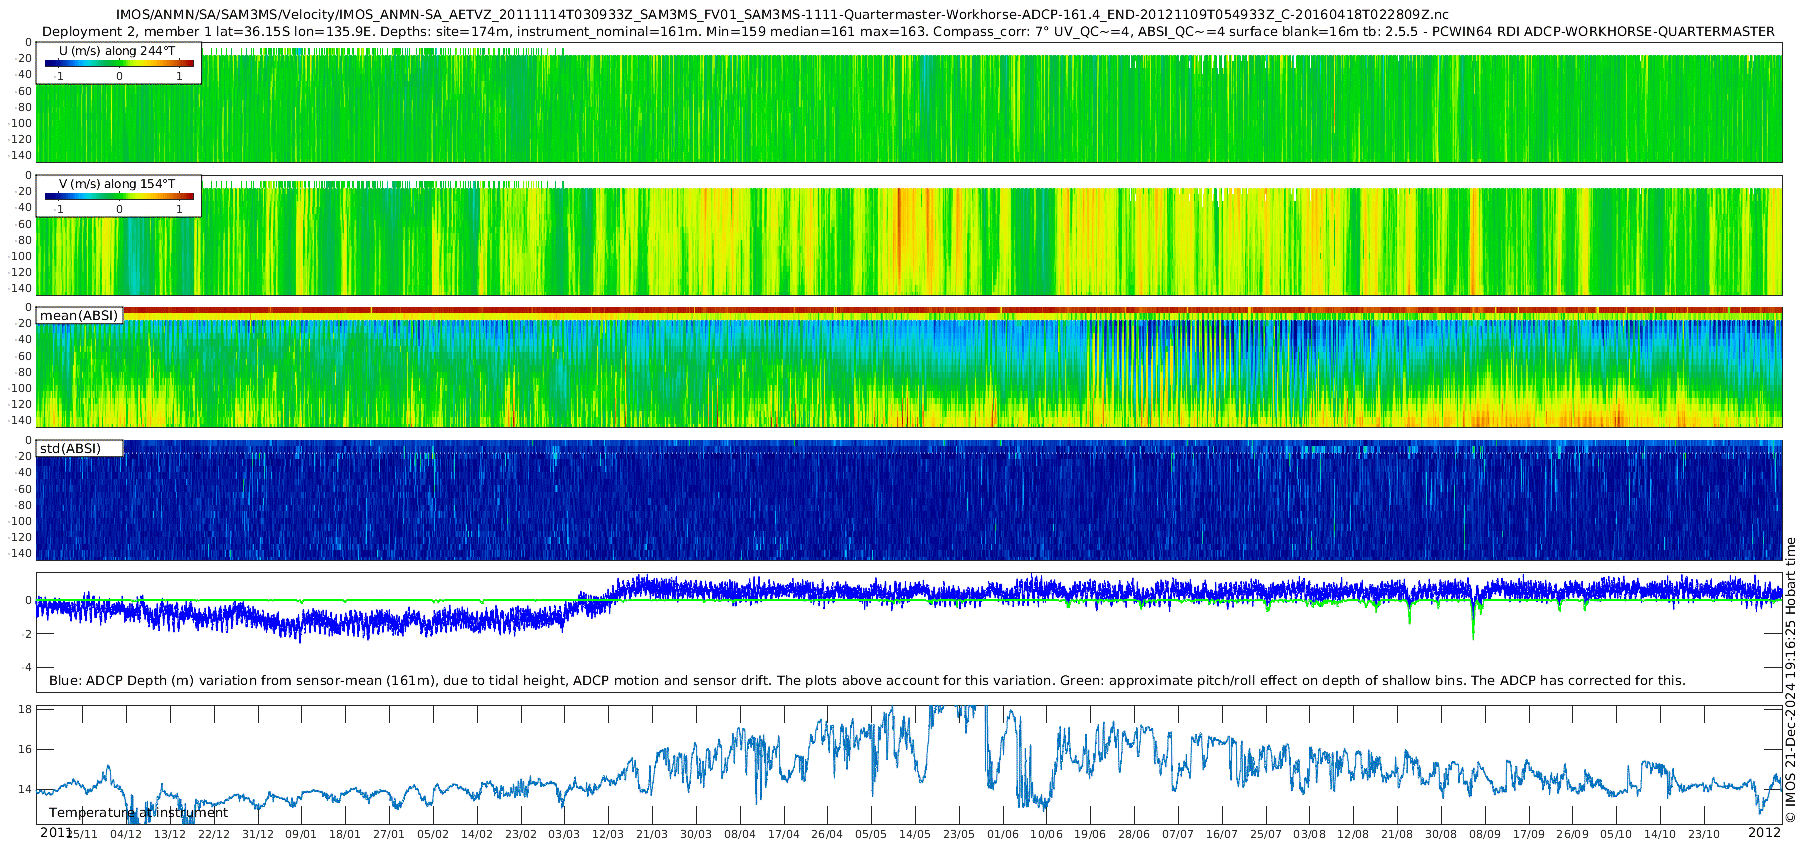Screen dimensions: 1800x850
Task: Select the 04/12 date tick label
Action: 125,834
